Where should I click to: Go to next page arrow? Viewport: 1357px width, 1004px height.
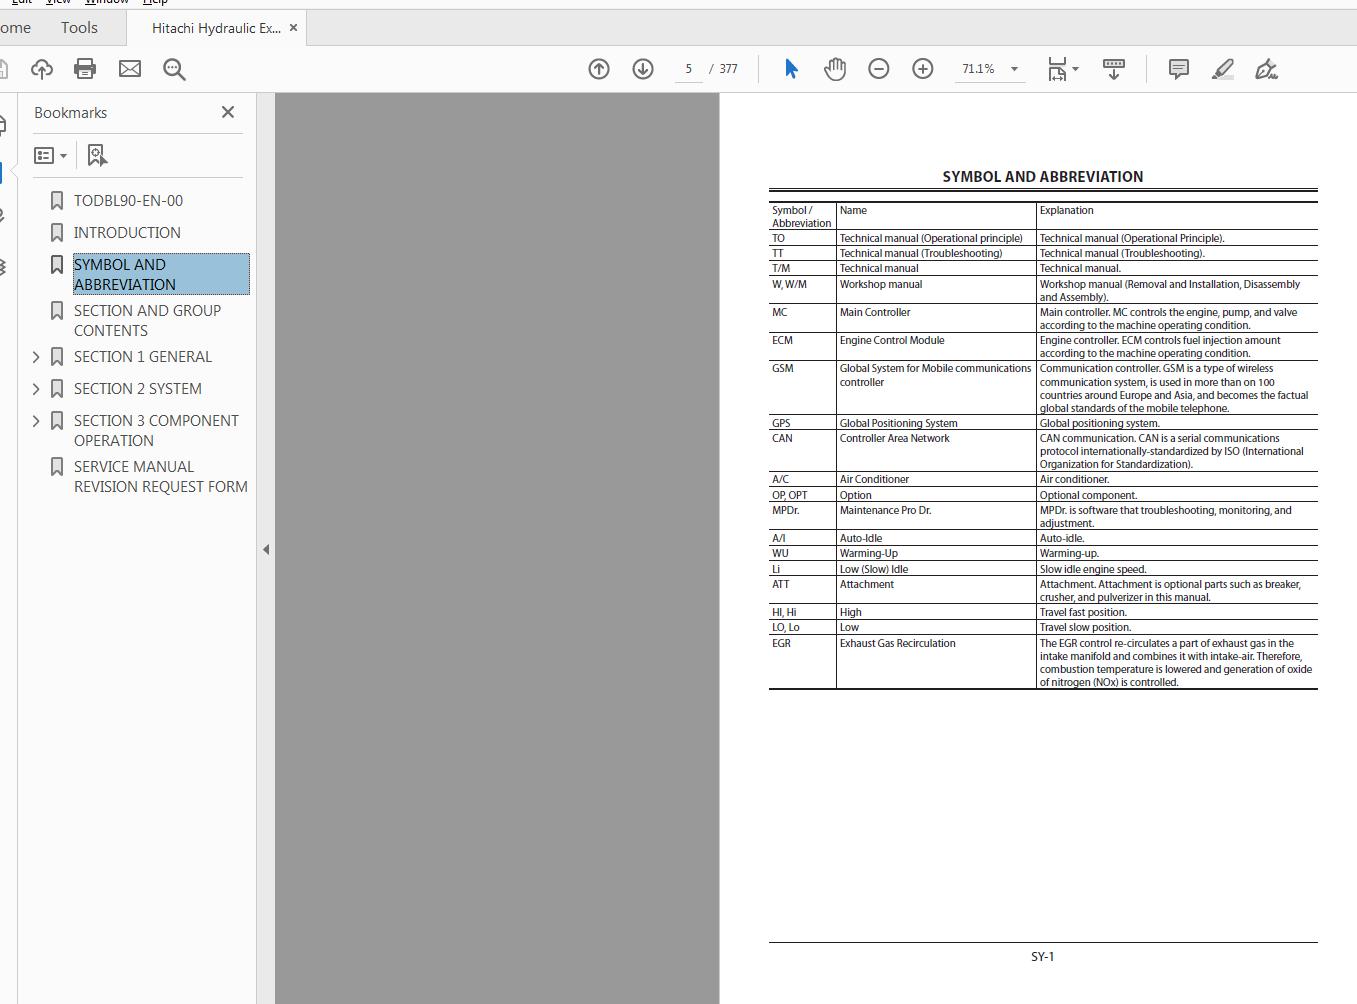click(x=643, y=69)
